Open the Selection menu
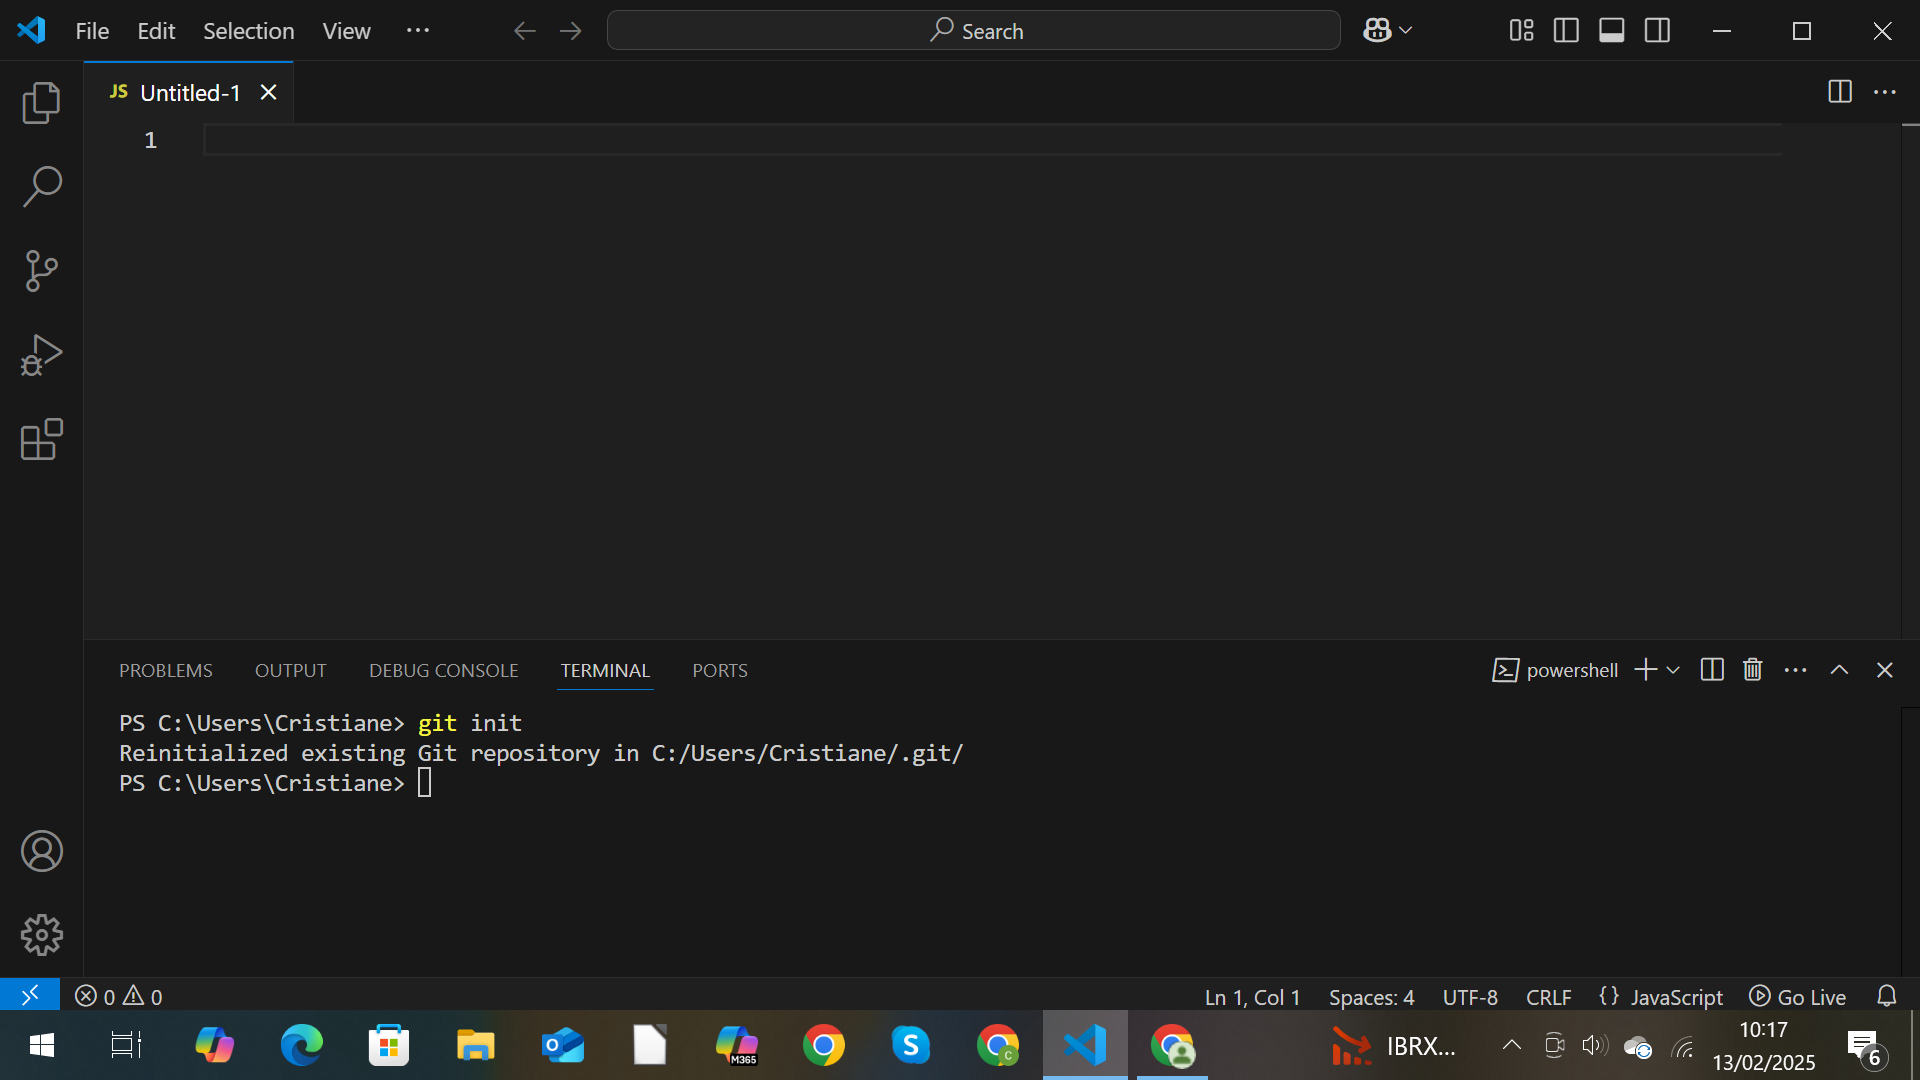Image resolution: width=1920 pixels, height=1080 pixels. tap(248, 31)
